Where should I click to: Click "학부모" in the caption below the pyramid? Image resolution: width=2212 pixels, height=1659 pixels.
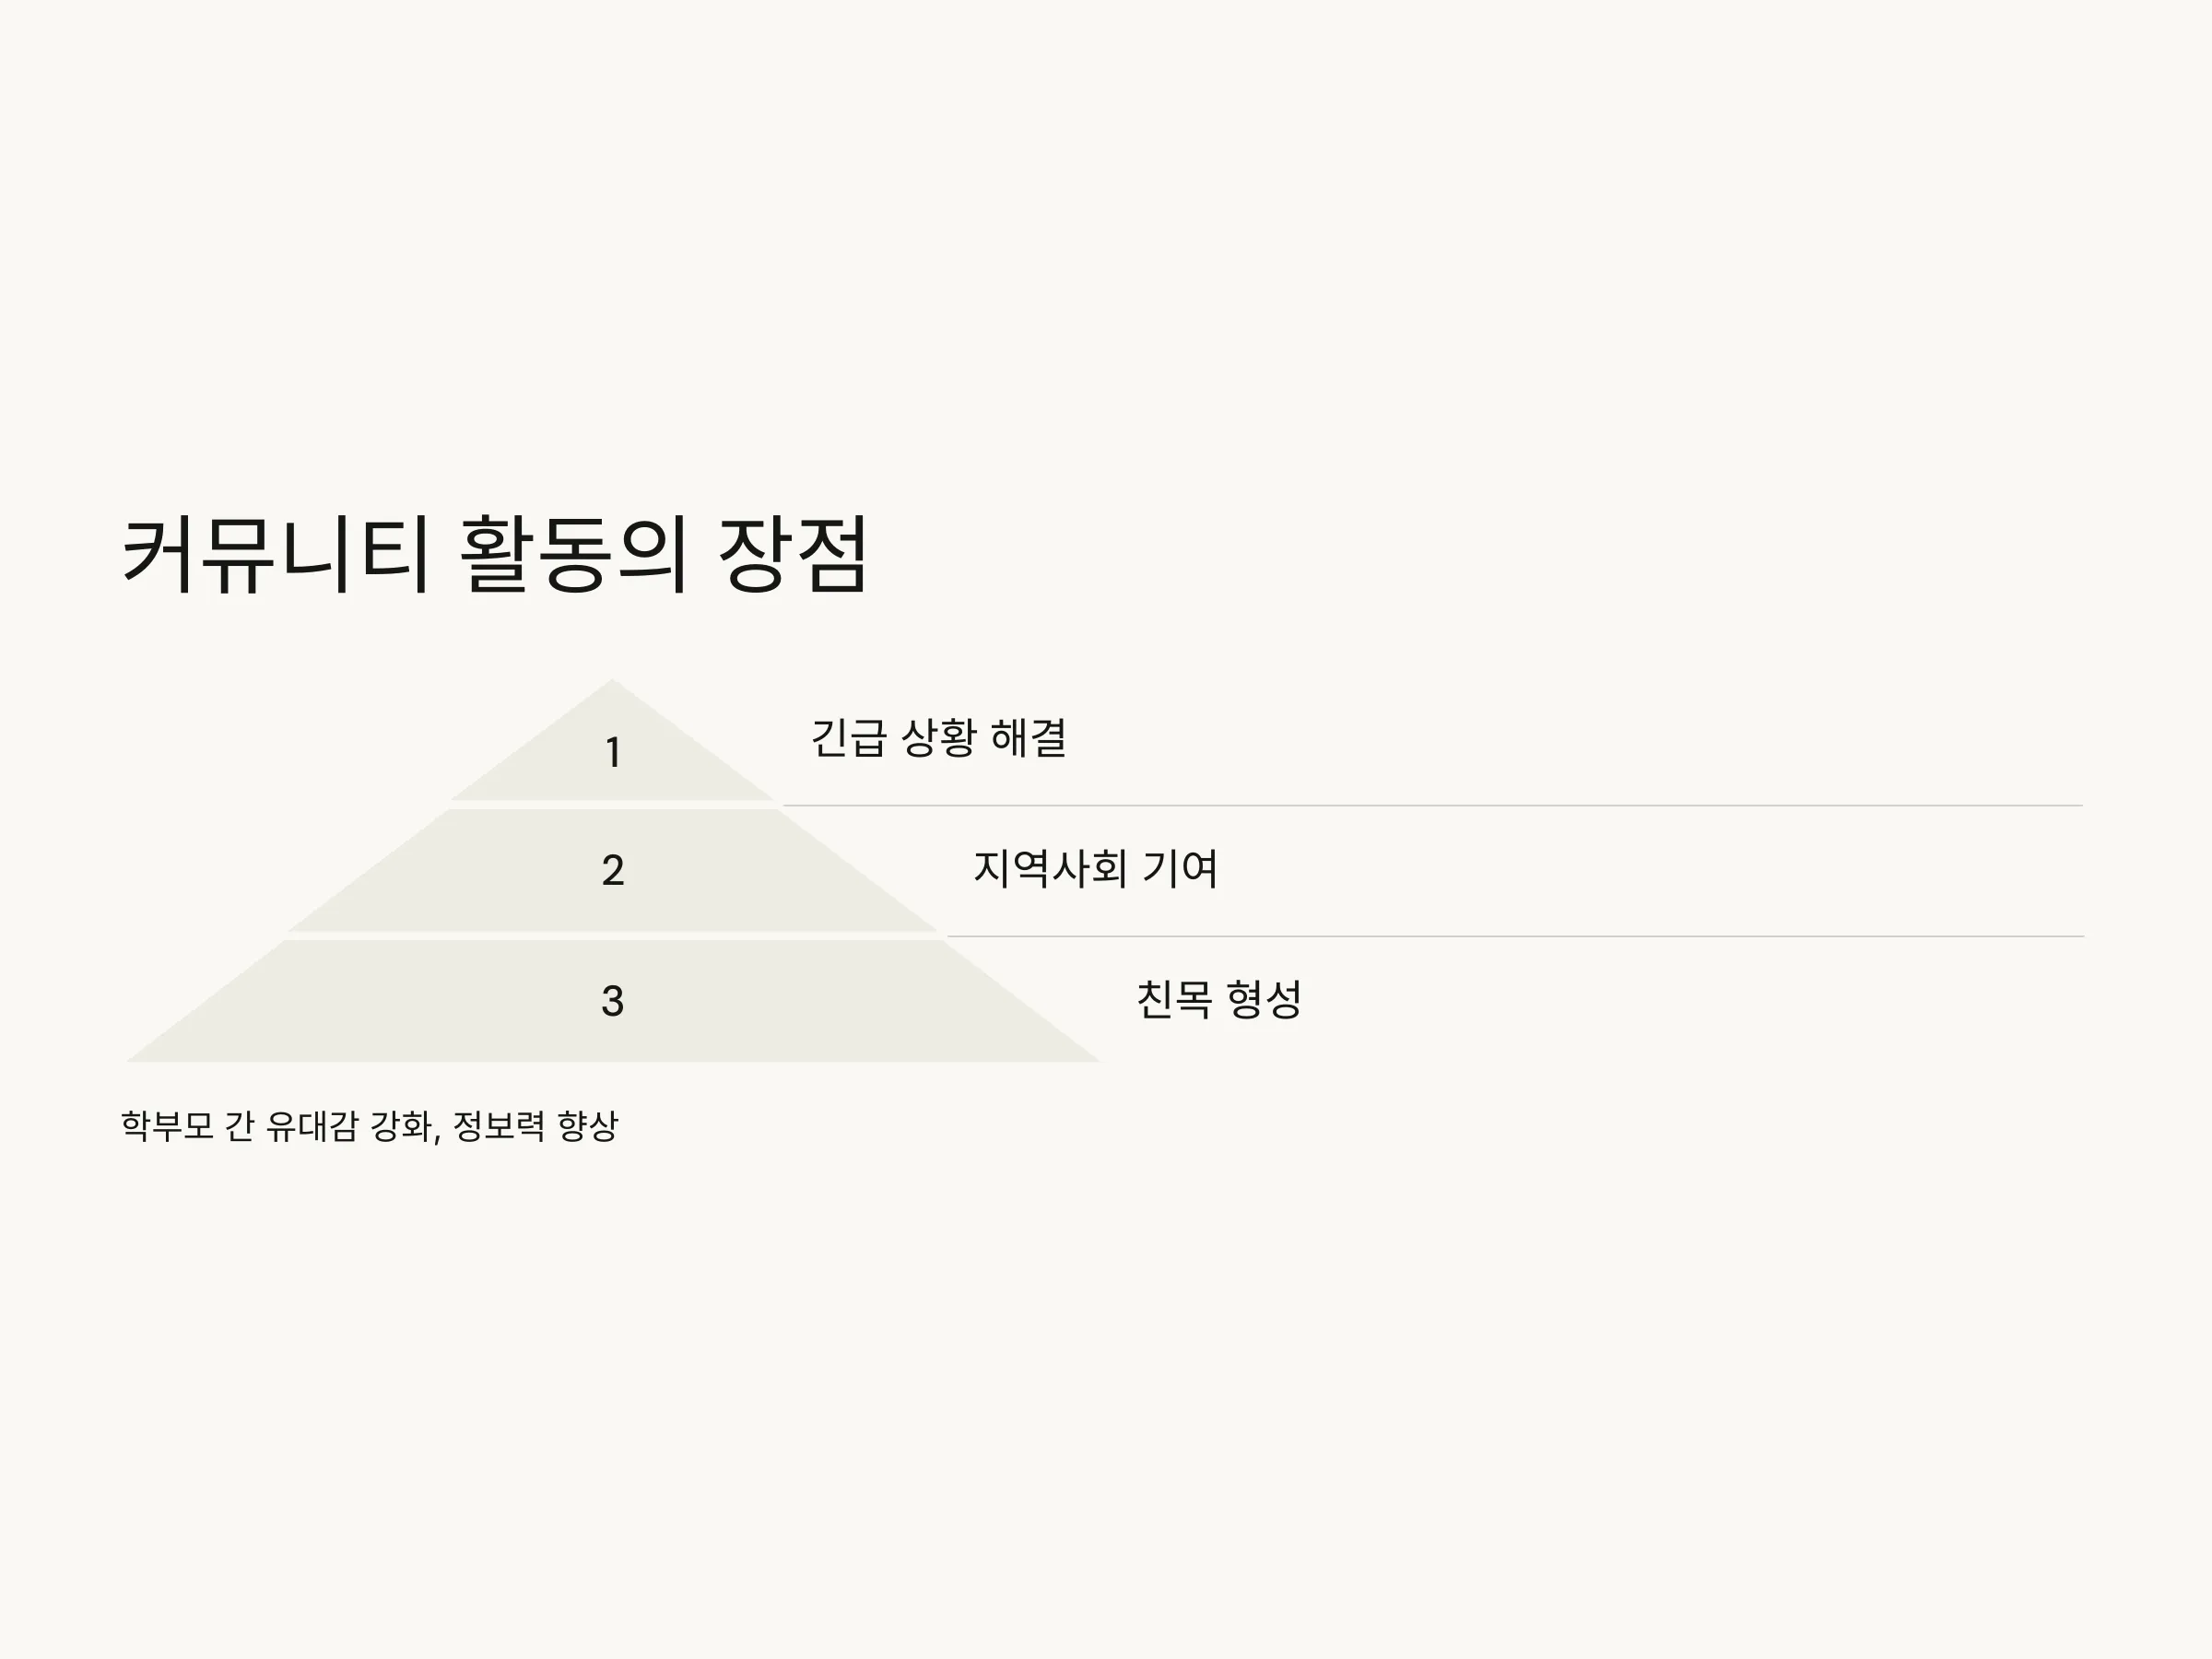(167, 1126)
